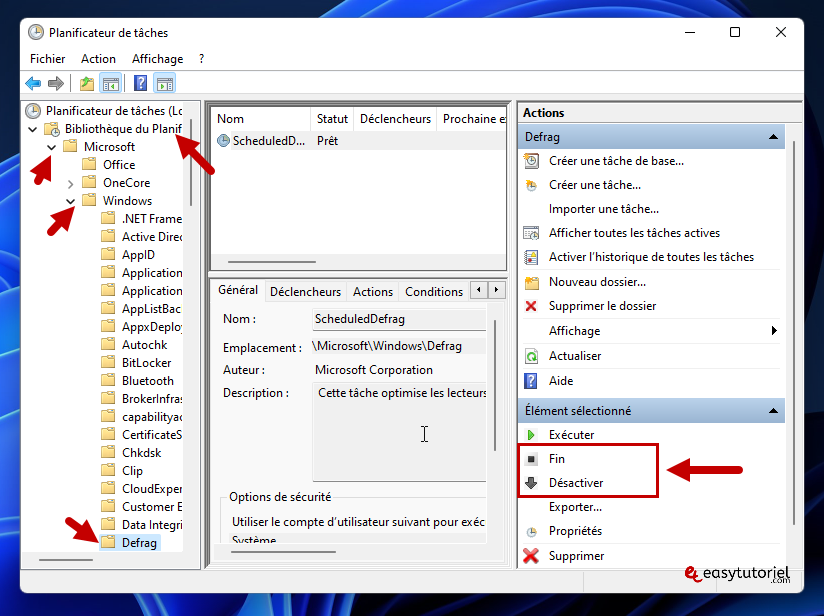Click Créer une tâche de base… label
The width and height of the screenshot is (824, 616).
tap(616, 161)
